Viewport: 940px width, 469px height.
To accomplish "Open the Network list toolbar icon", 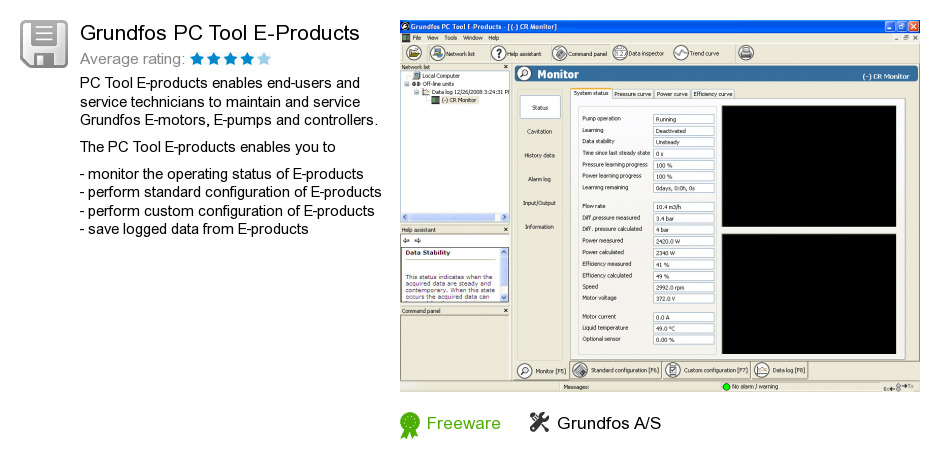I will click(x=437, y=53).
